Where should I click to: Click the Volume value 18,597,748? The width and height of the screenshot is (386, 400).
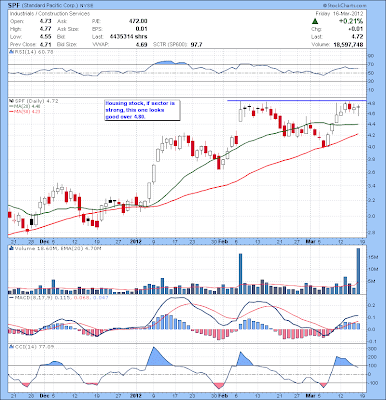[348, 44]
